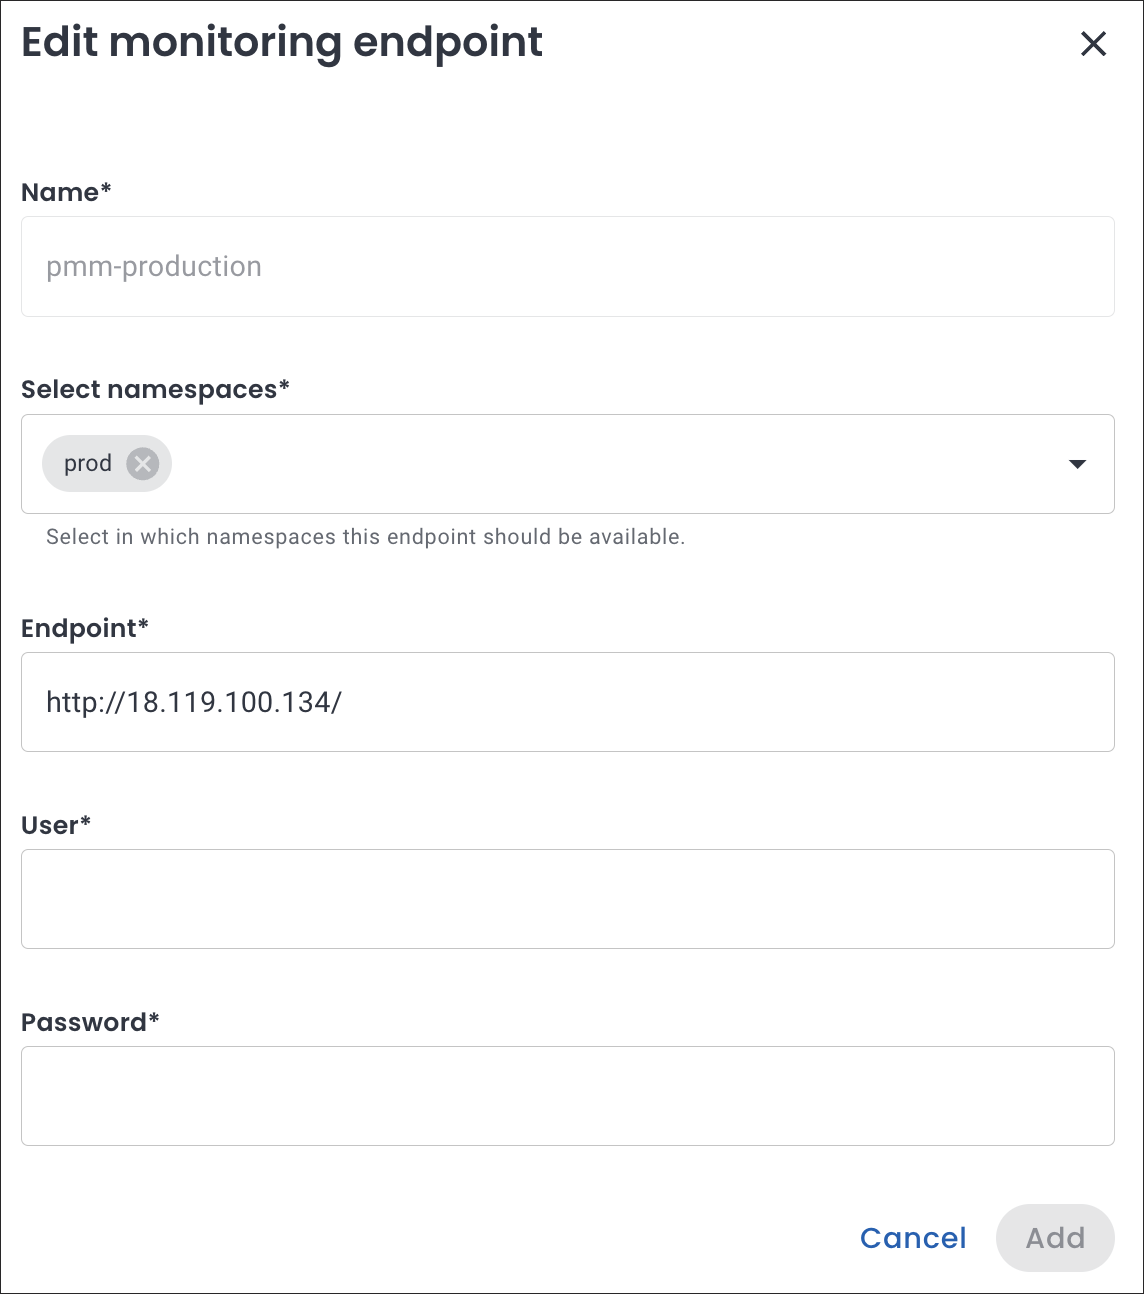The height and width of the screenshot is (1294, 1144).
Task: Click the Edit monitoring endpoint title
Action: (282, 43)
